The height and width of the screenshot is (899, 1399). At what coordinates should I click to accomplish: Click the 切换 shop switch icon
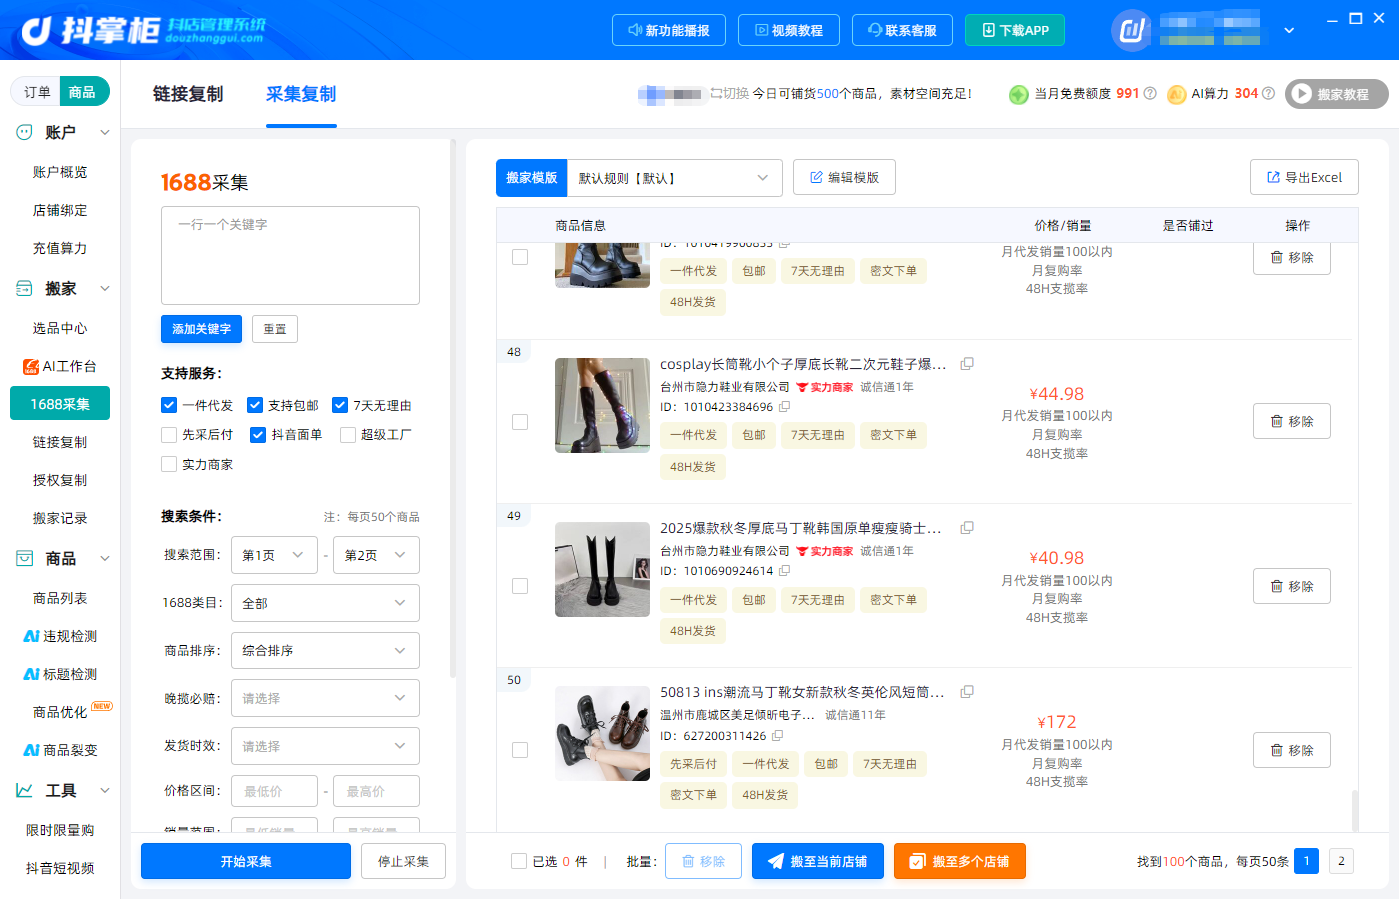point(716,93)
